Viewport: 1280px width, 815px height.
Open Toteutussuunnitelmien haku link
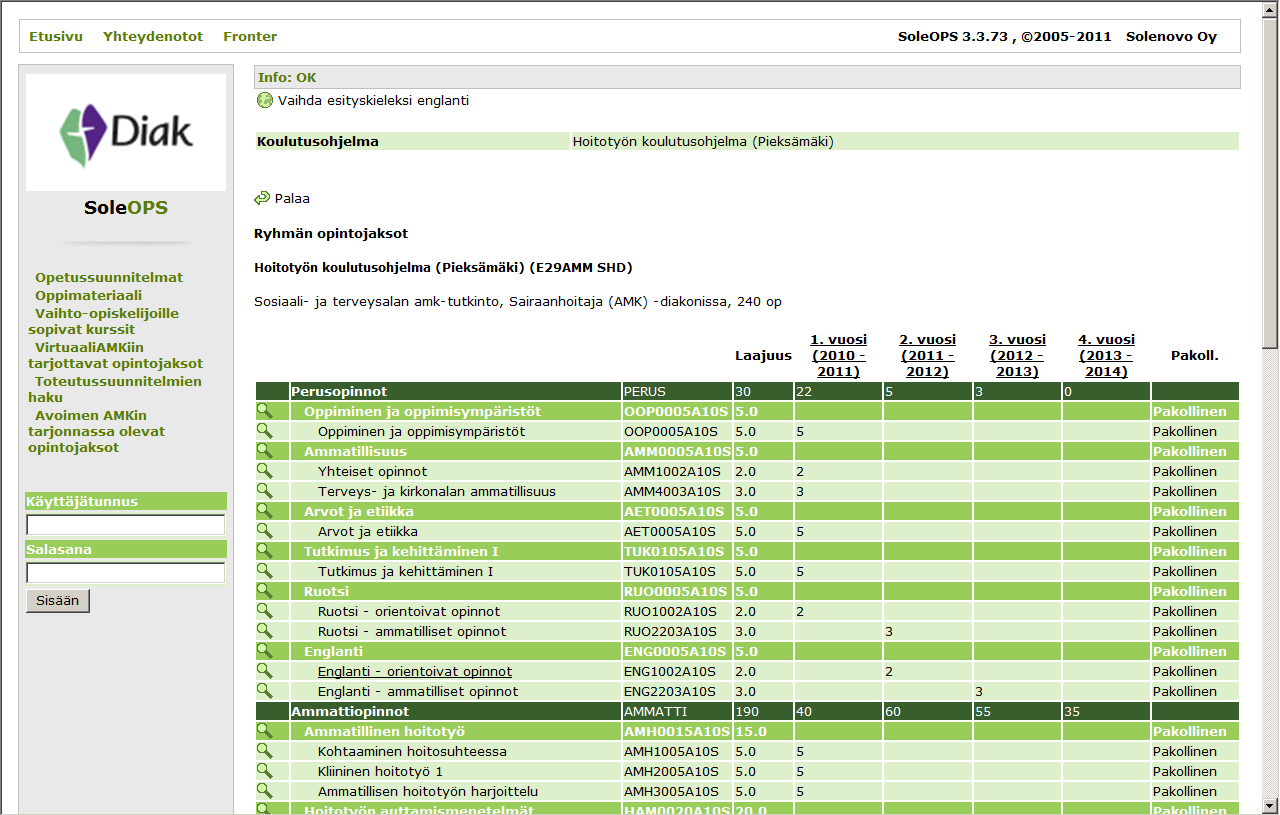tap(115, 390)
